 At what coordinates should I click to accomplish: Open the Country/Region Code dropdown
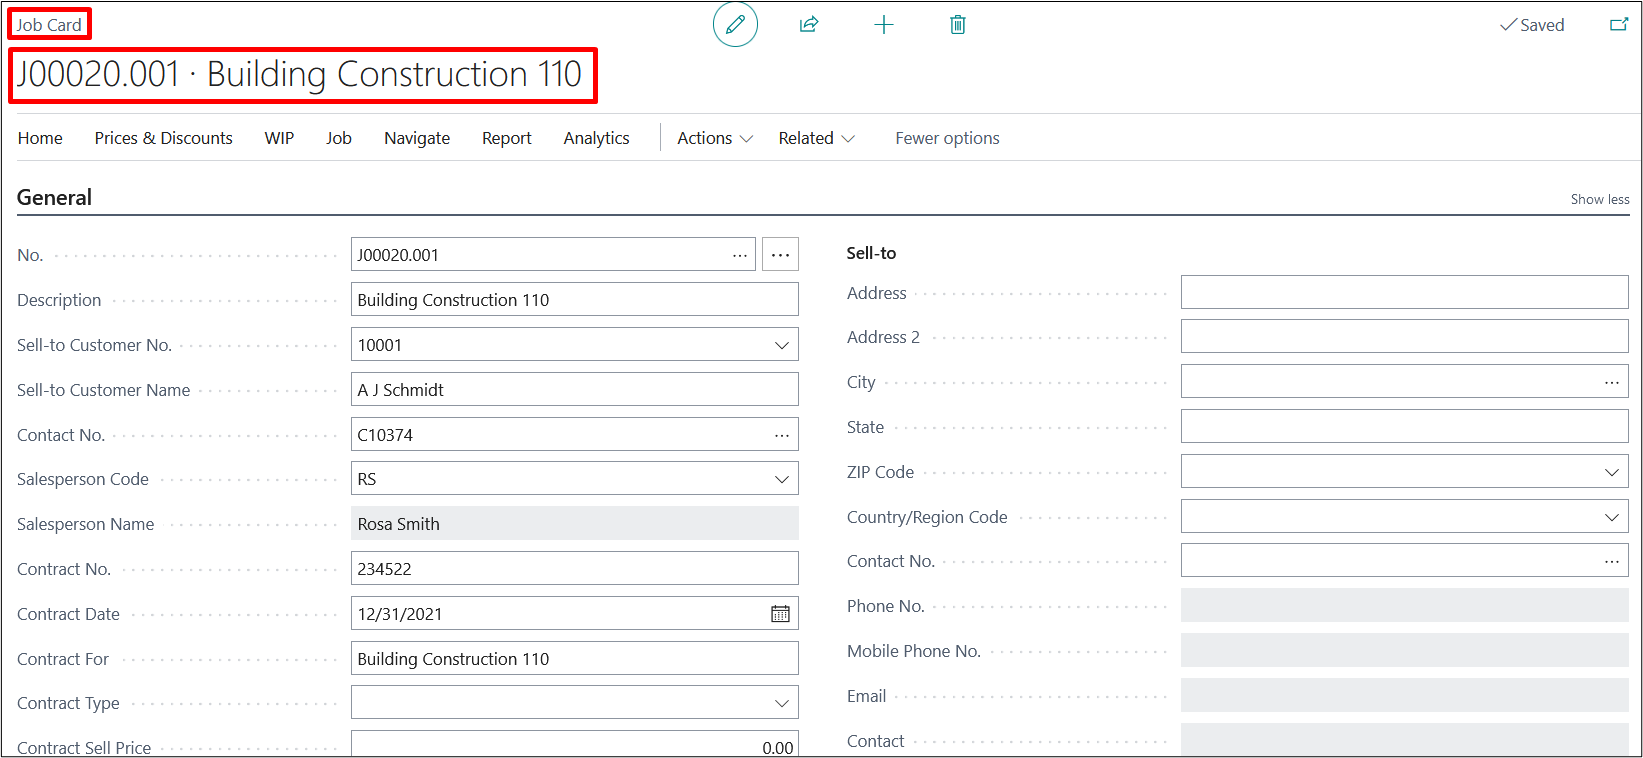[1611, 517]
